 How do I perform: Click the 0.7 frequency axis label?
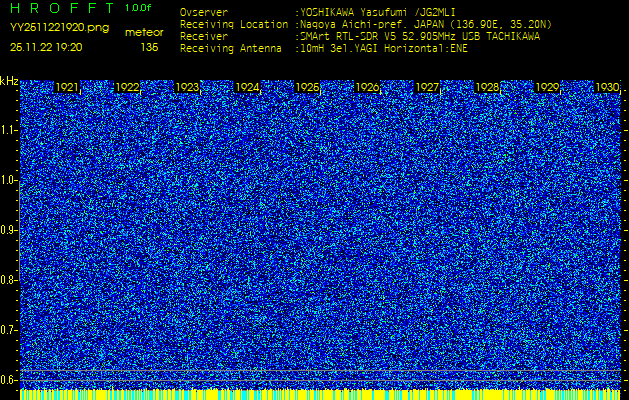click(x=8, y=330)
